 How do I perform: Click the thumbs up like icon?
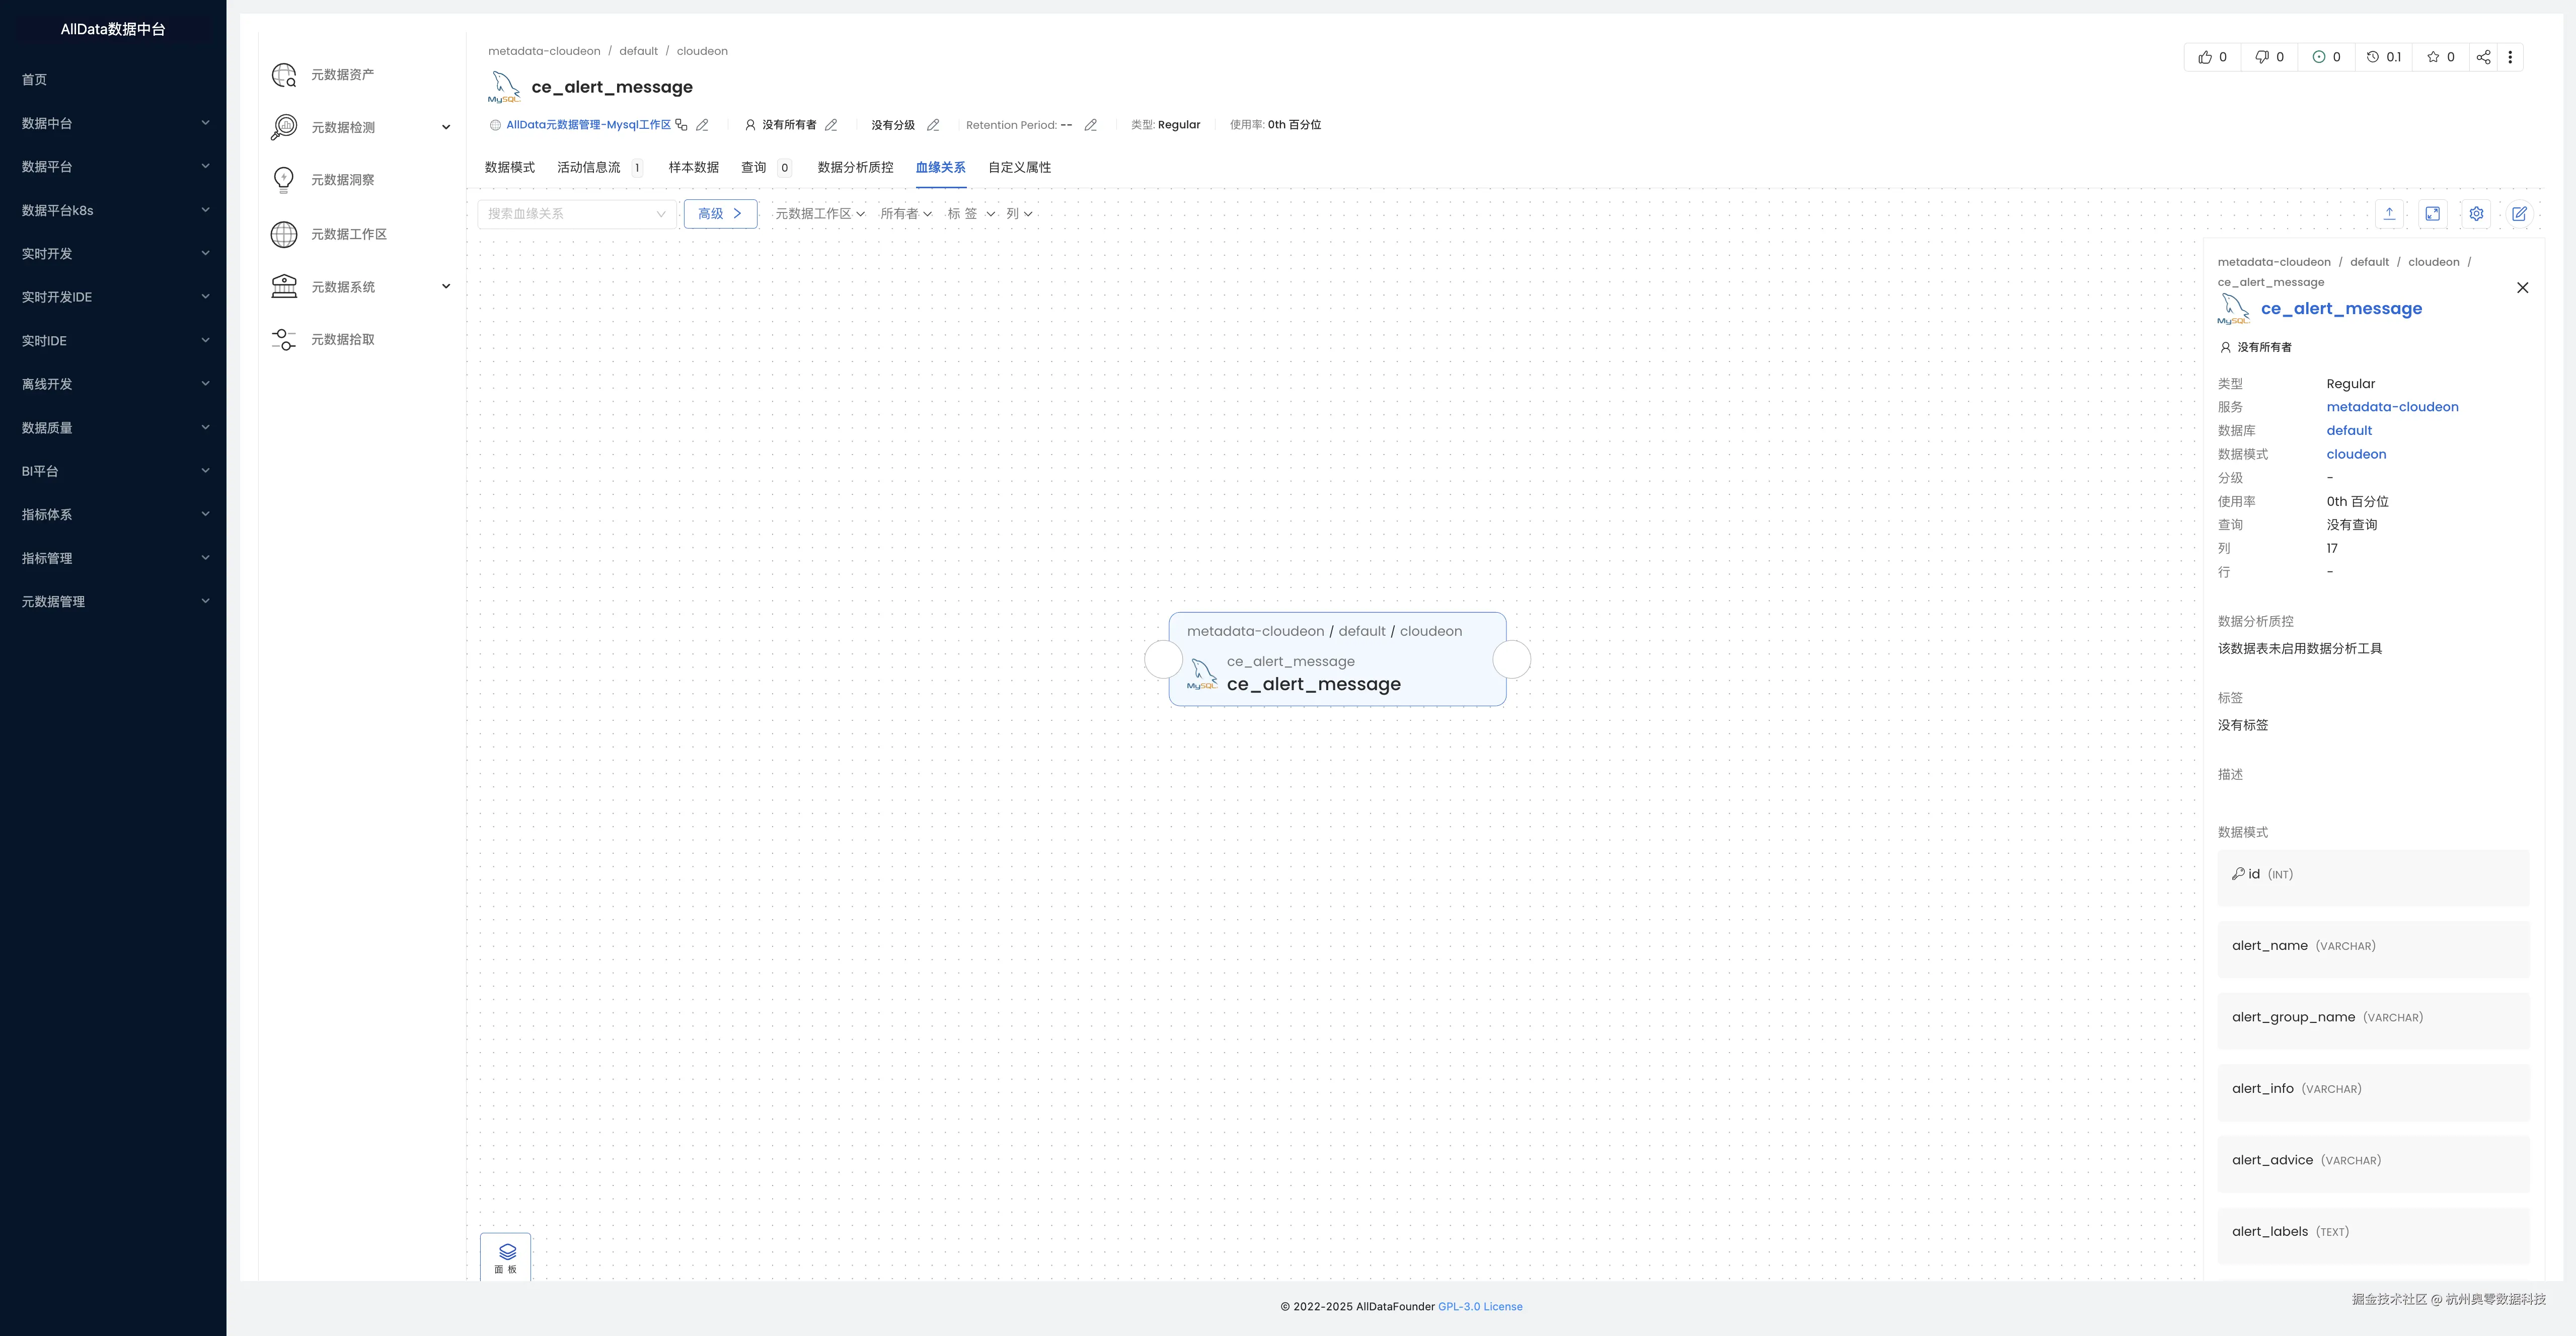2204,57
